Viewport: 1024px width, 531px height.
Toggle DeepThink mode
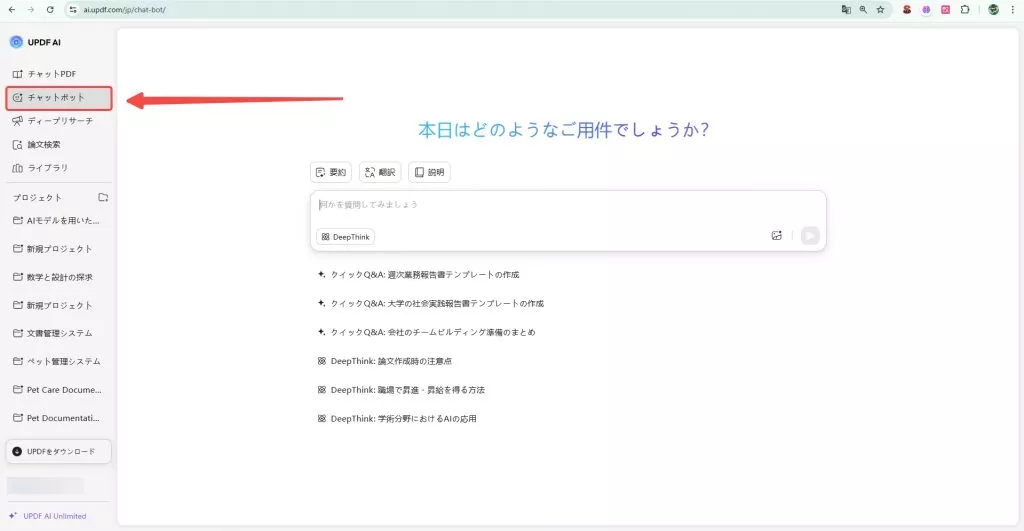[x=345, y=237]
